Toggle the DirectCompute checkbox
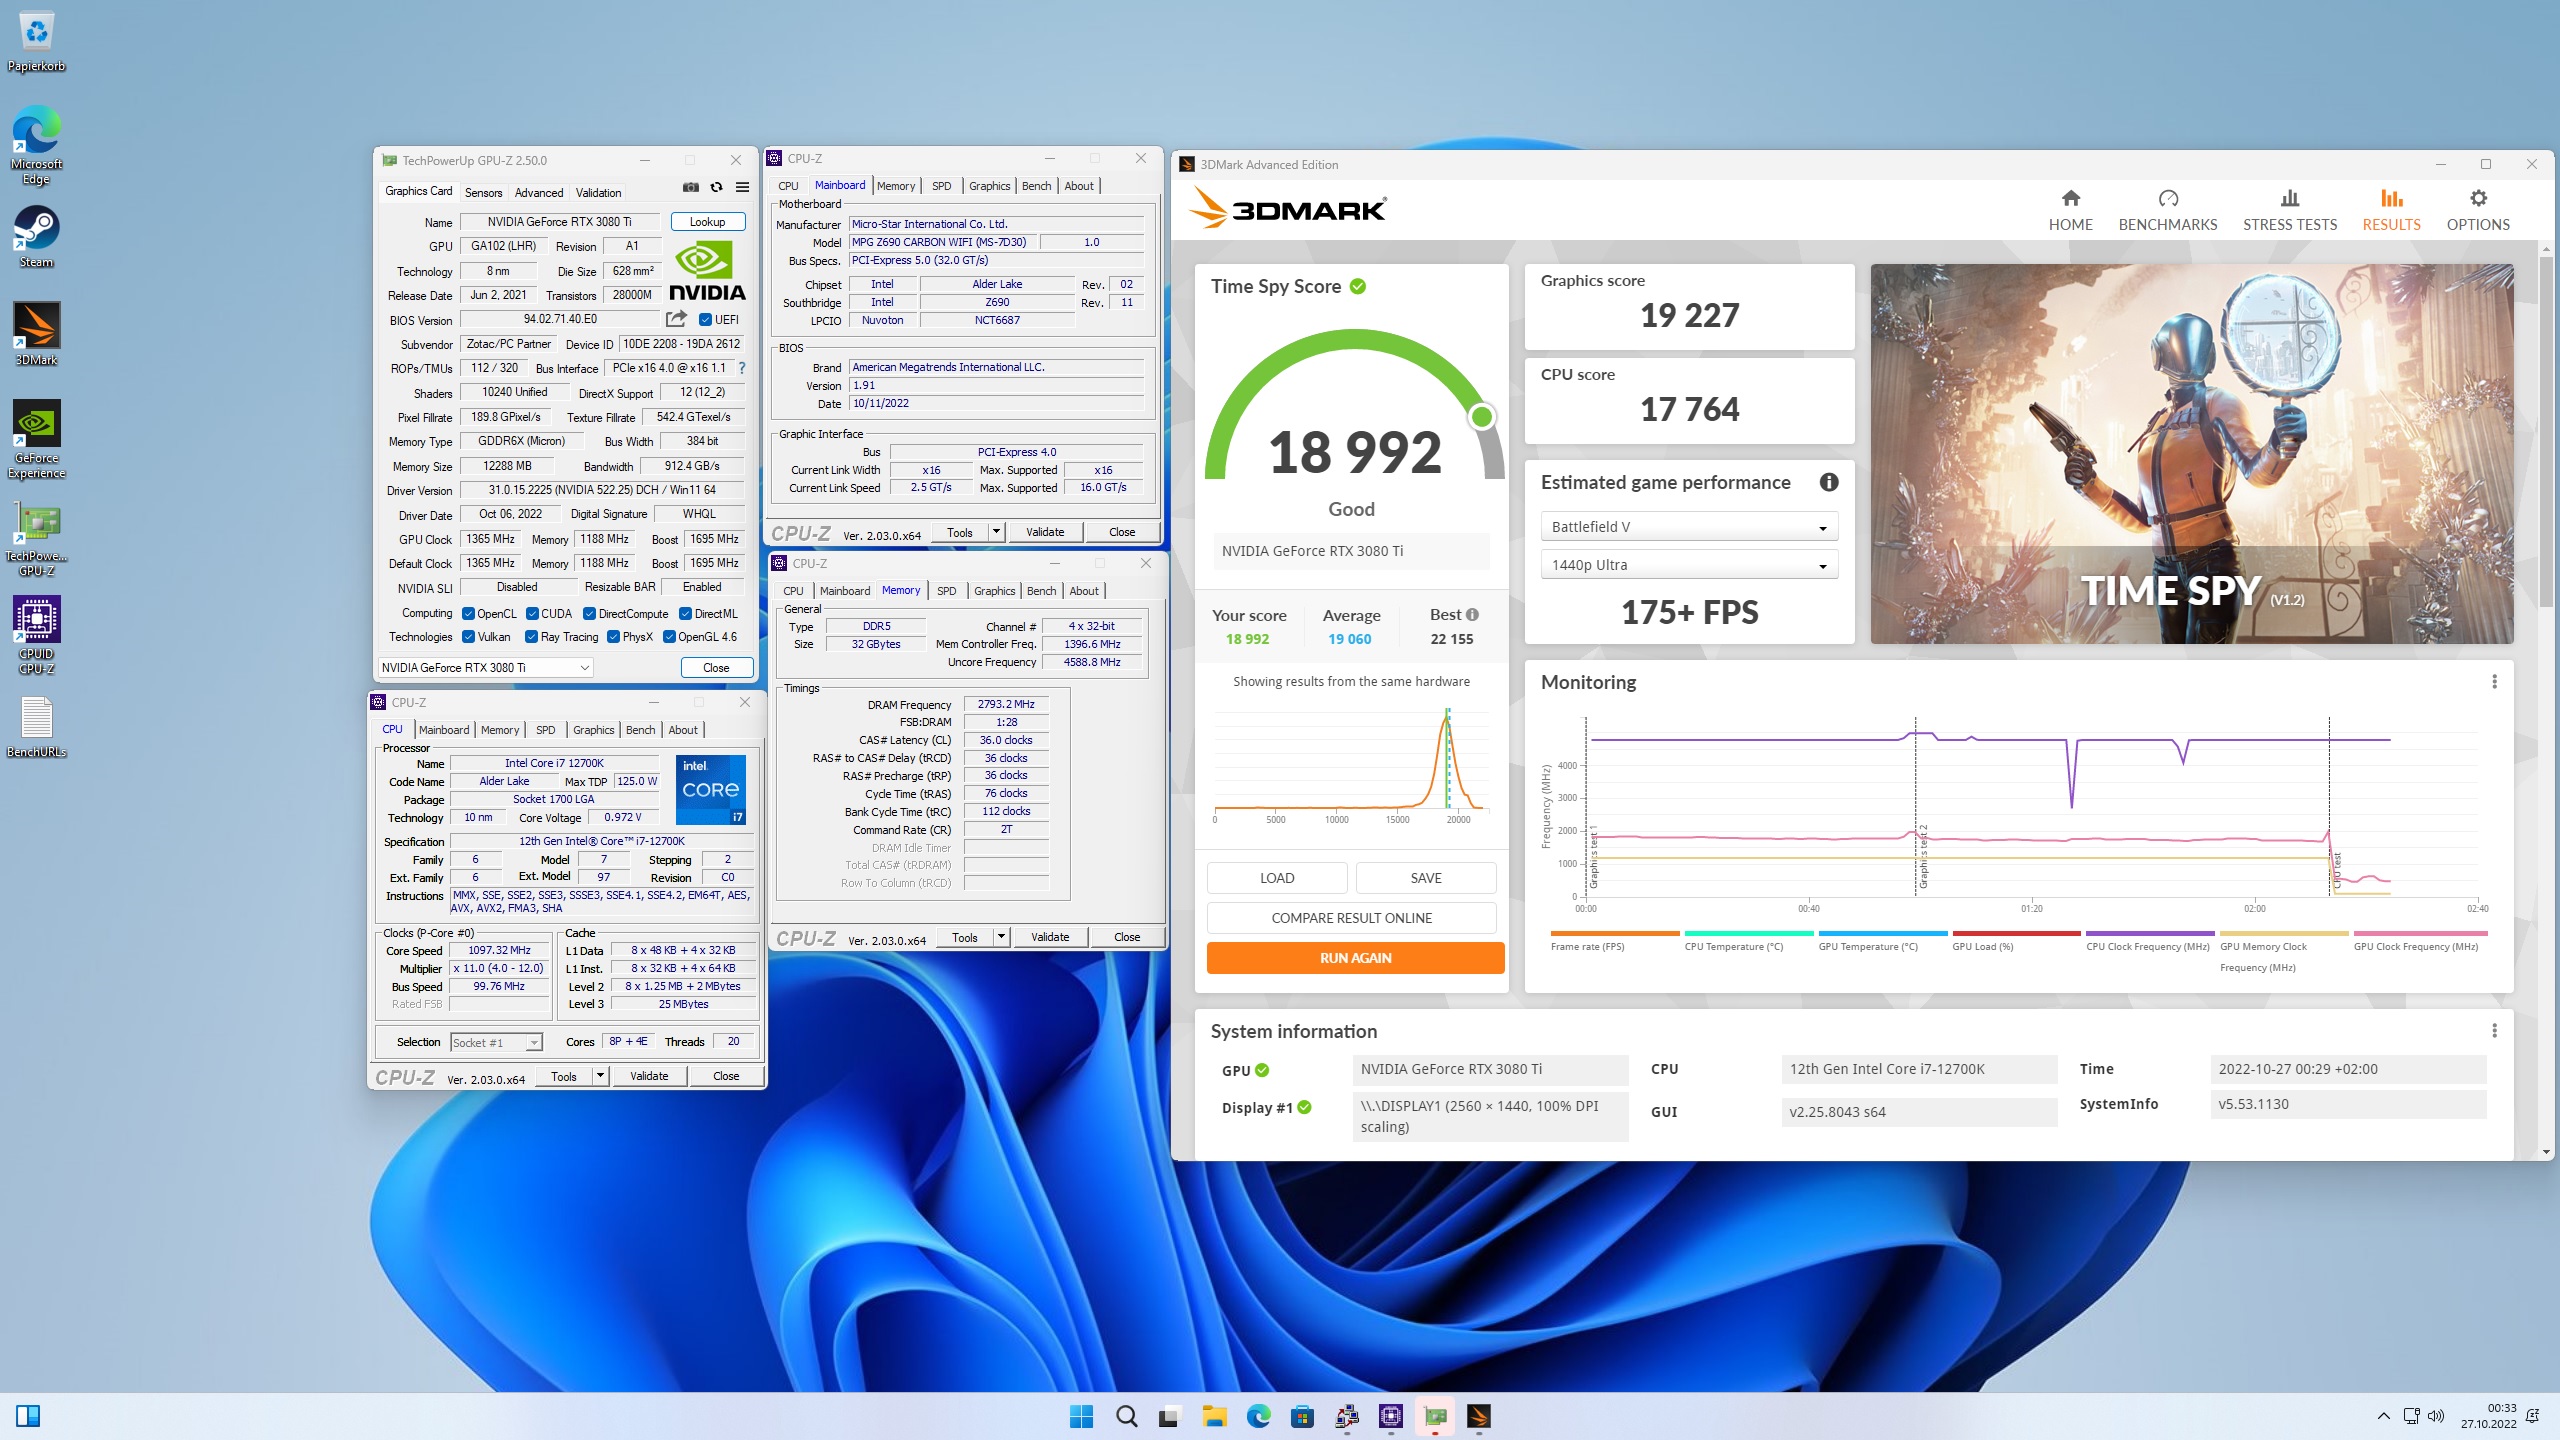The image size is (2560, 1440). 590,614
